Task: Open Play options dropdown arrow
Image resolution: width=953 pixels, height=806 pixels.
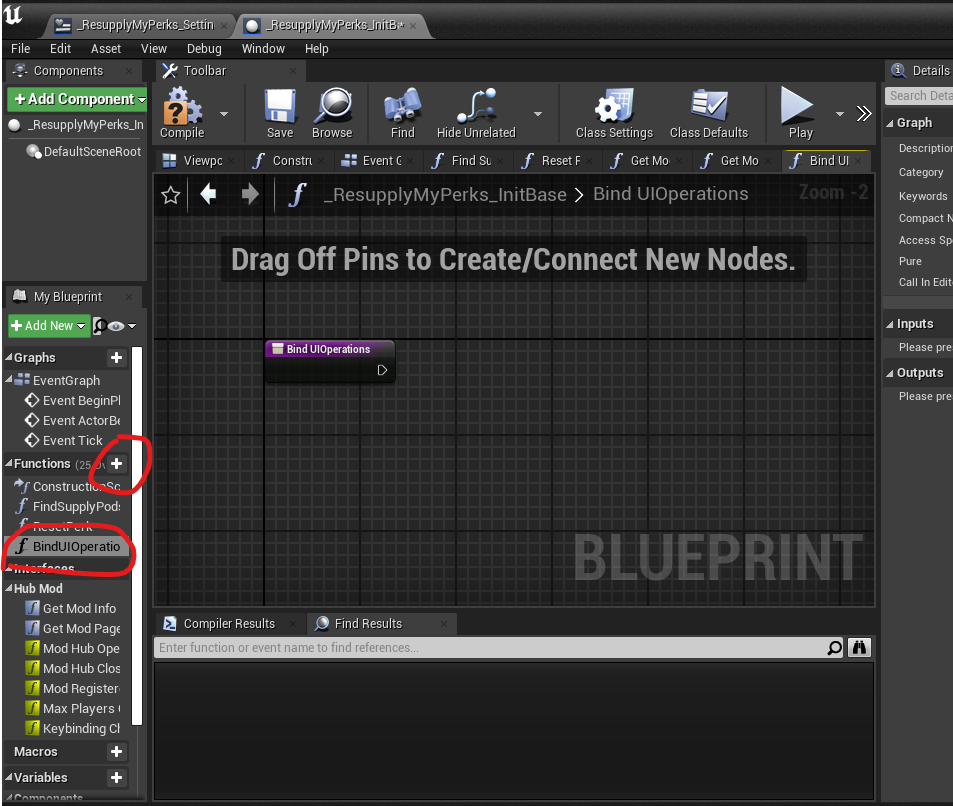Action: tap(840, 114)
